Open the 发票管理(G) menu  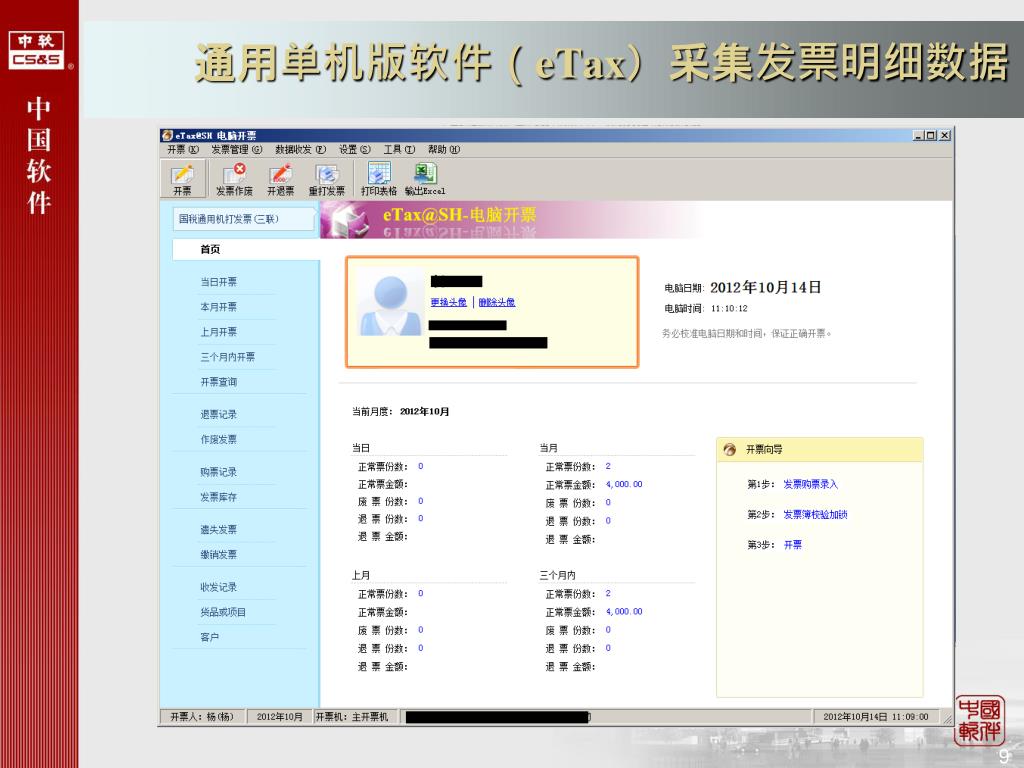coord(236,150)
